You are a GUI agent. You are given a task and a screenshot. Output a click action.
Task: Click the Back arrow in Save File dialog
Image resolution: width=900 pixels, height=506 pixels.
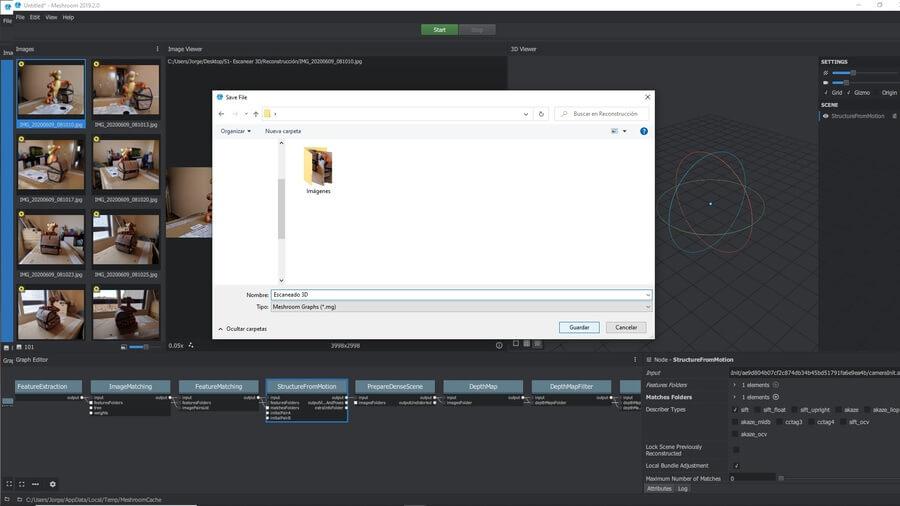coord(221,114)
